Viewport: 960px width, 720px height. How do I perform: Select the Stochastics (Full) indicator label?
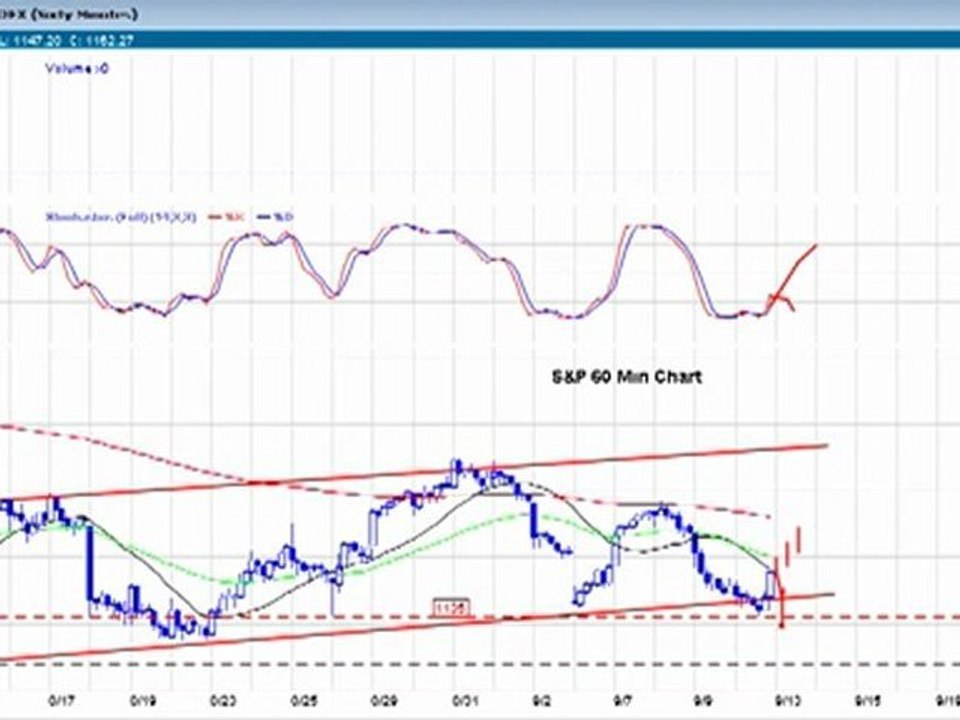point(121,217)
